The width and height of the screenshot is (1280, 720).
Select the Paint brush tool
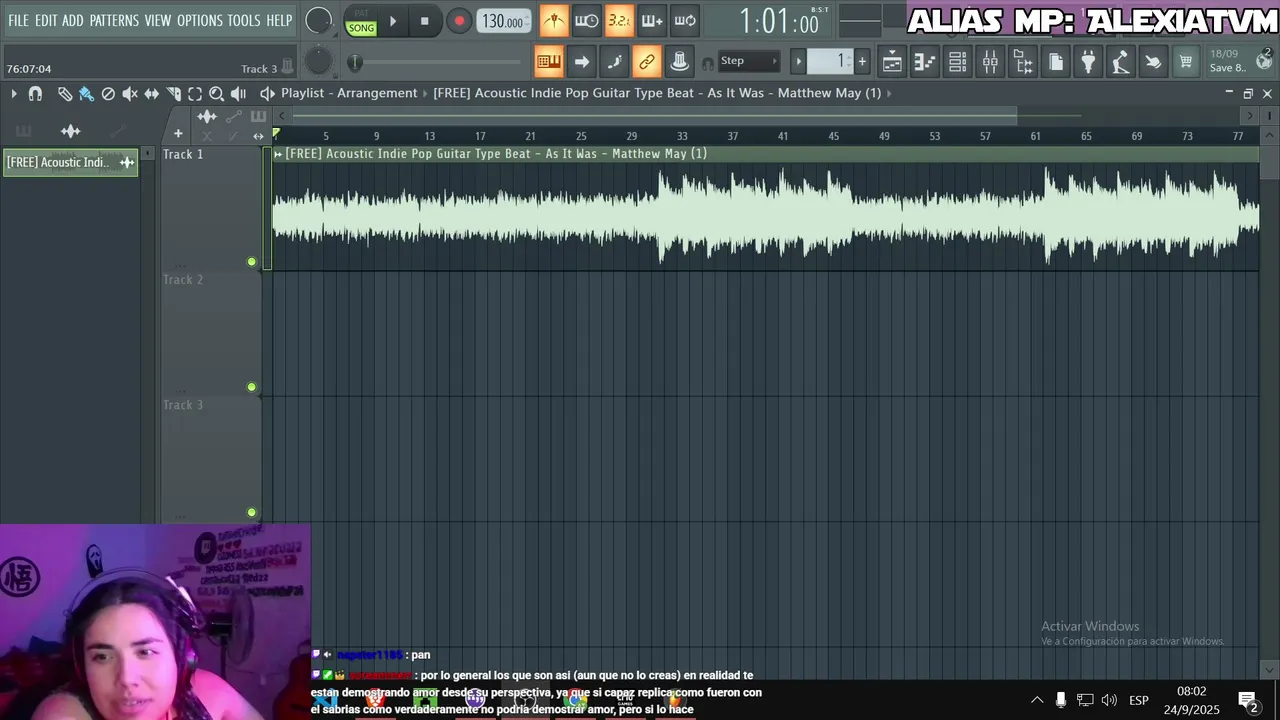(86, 93)
